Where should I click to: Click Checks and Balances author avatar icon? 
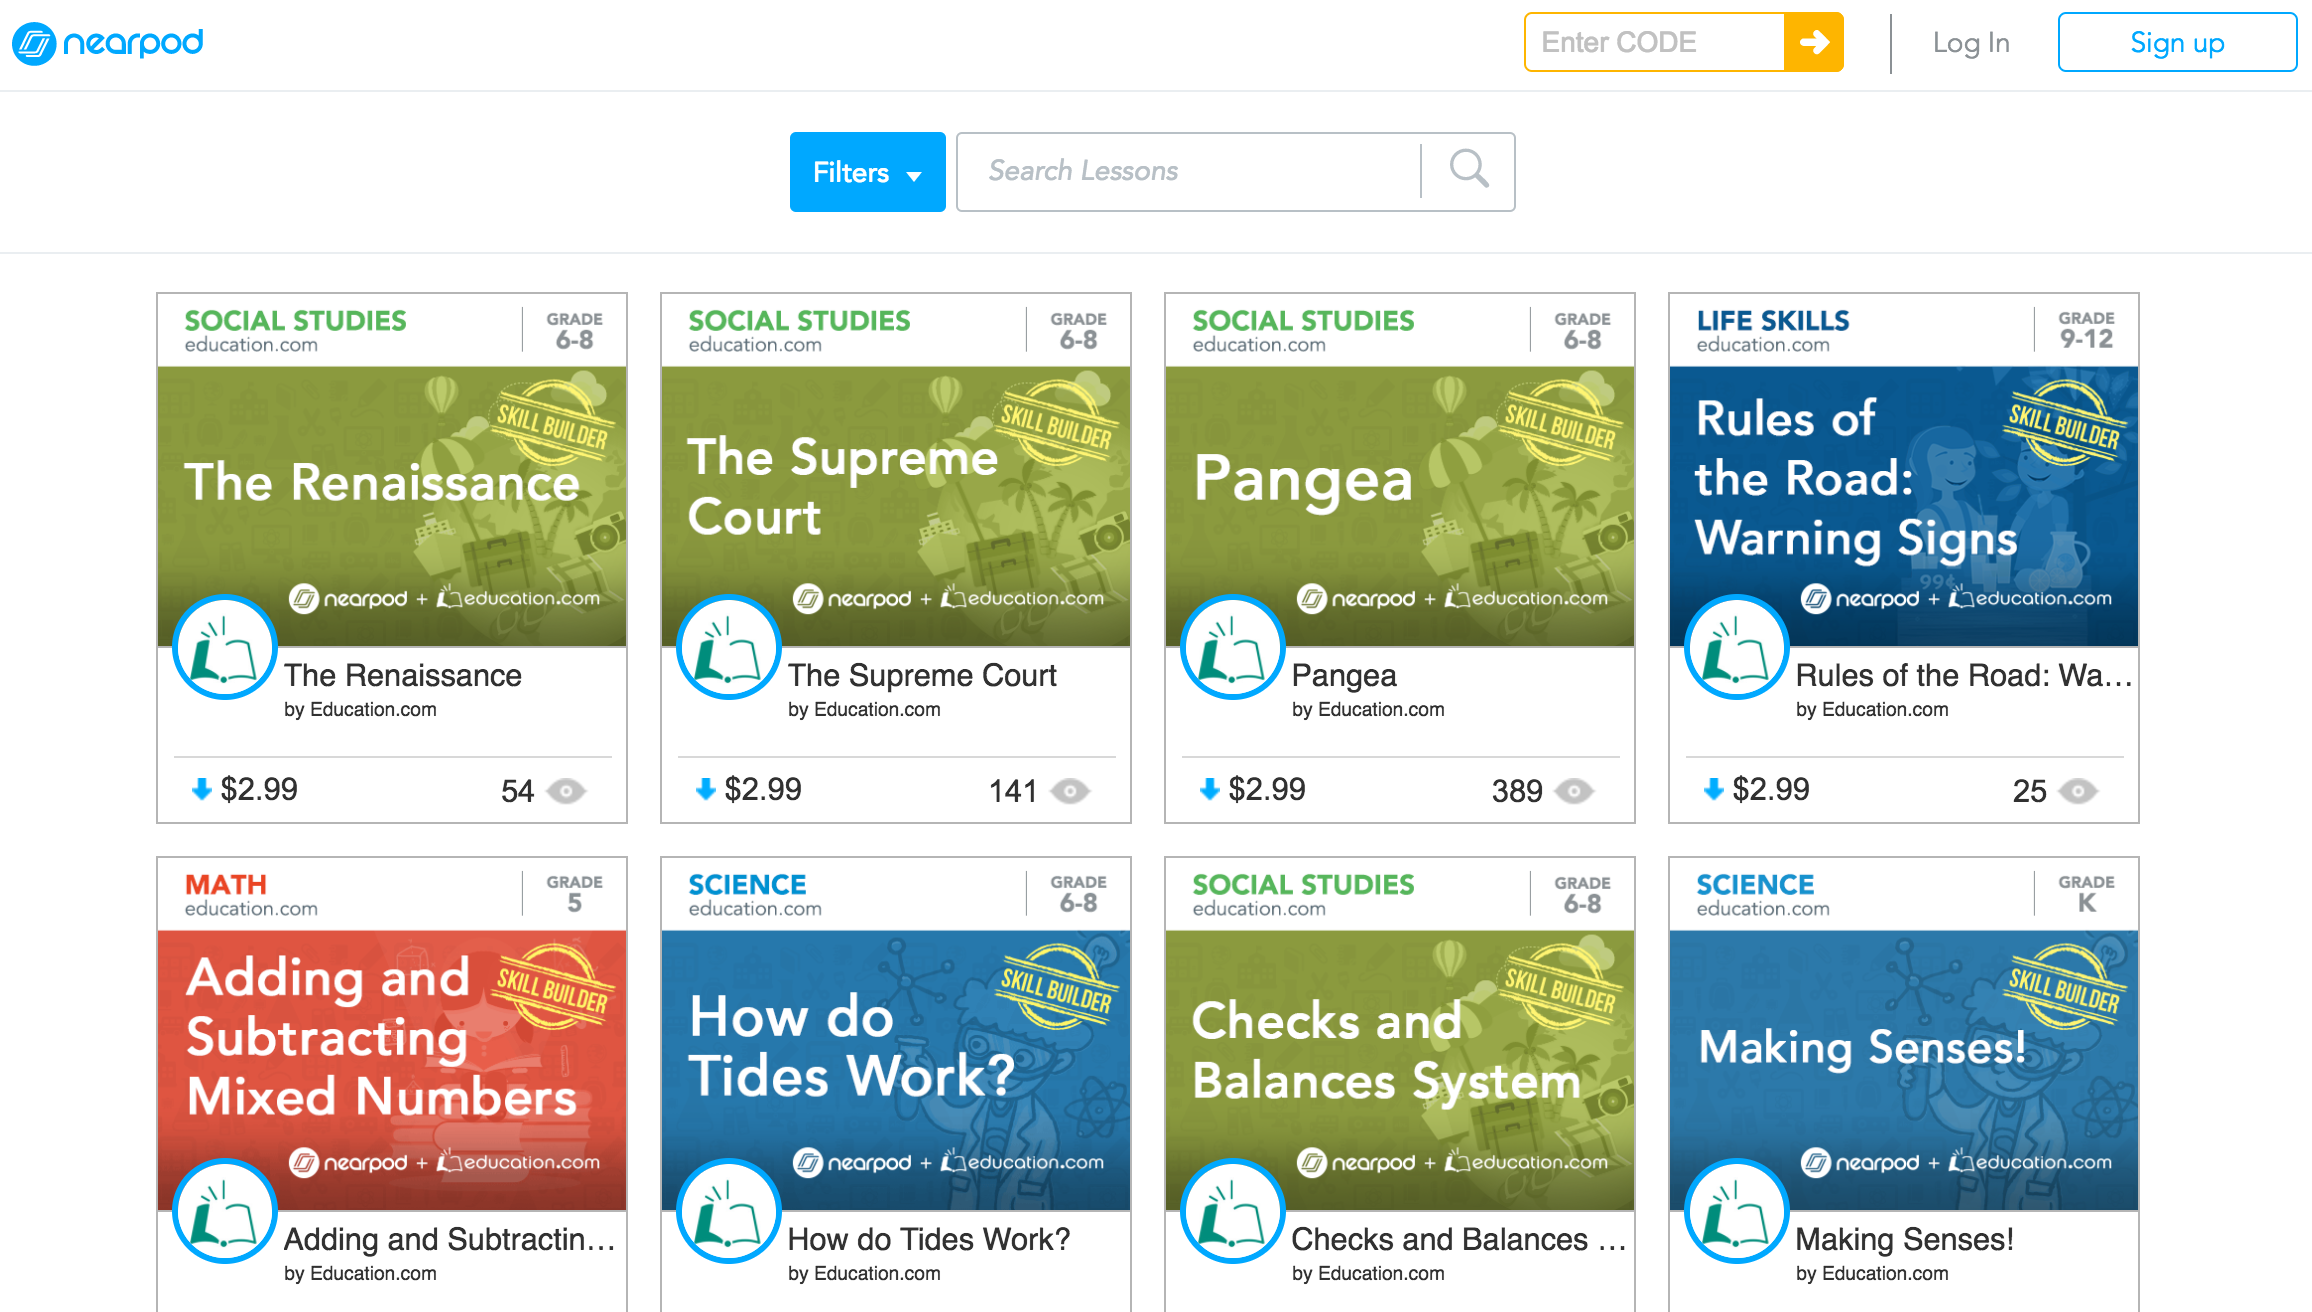[x=1233, y=1211]
